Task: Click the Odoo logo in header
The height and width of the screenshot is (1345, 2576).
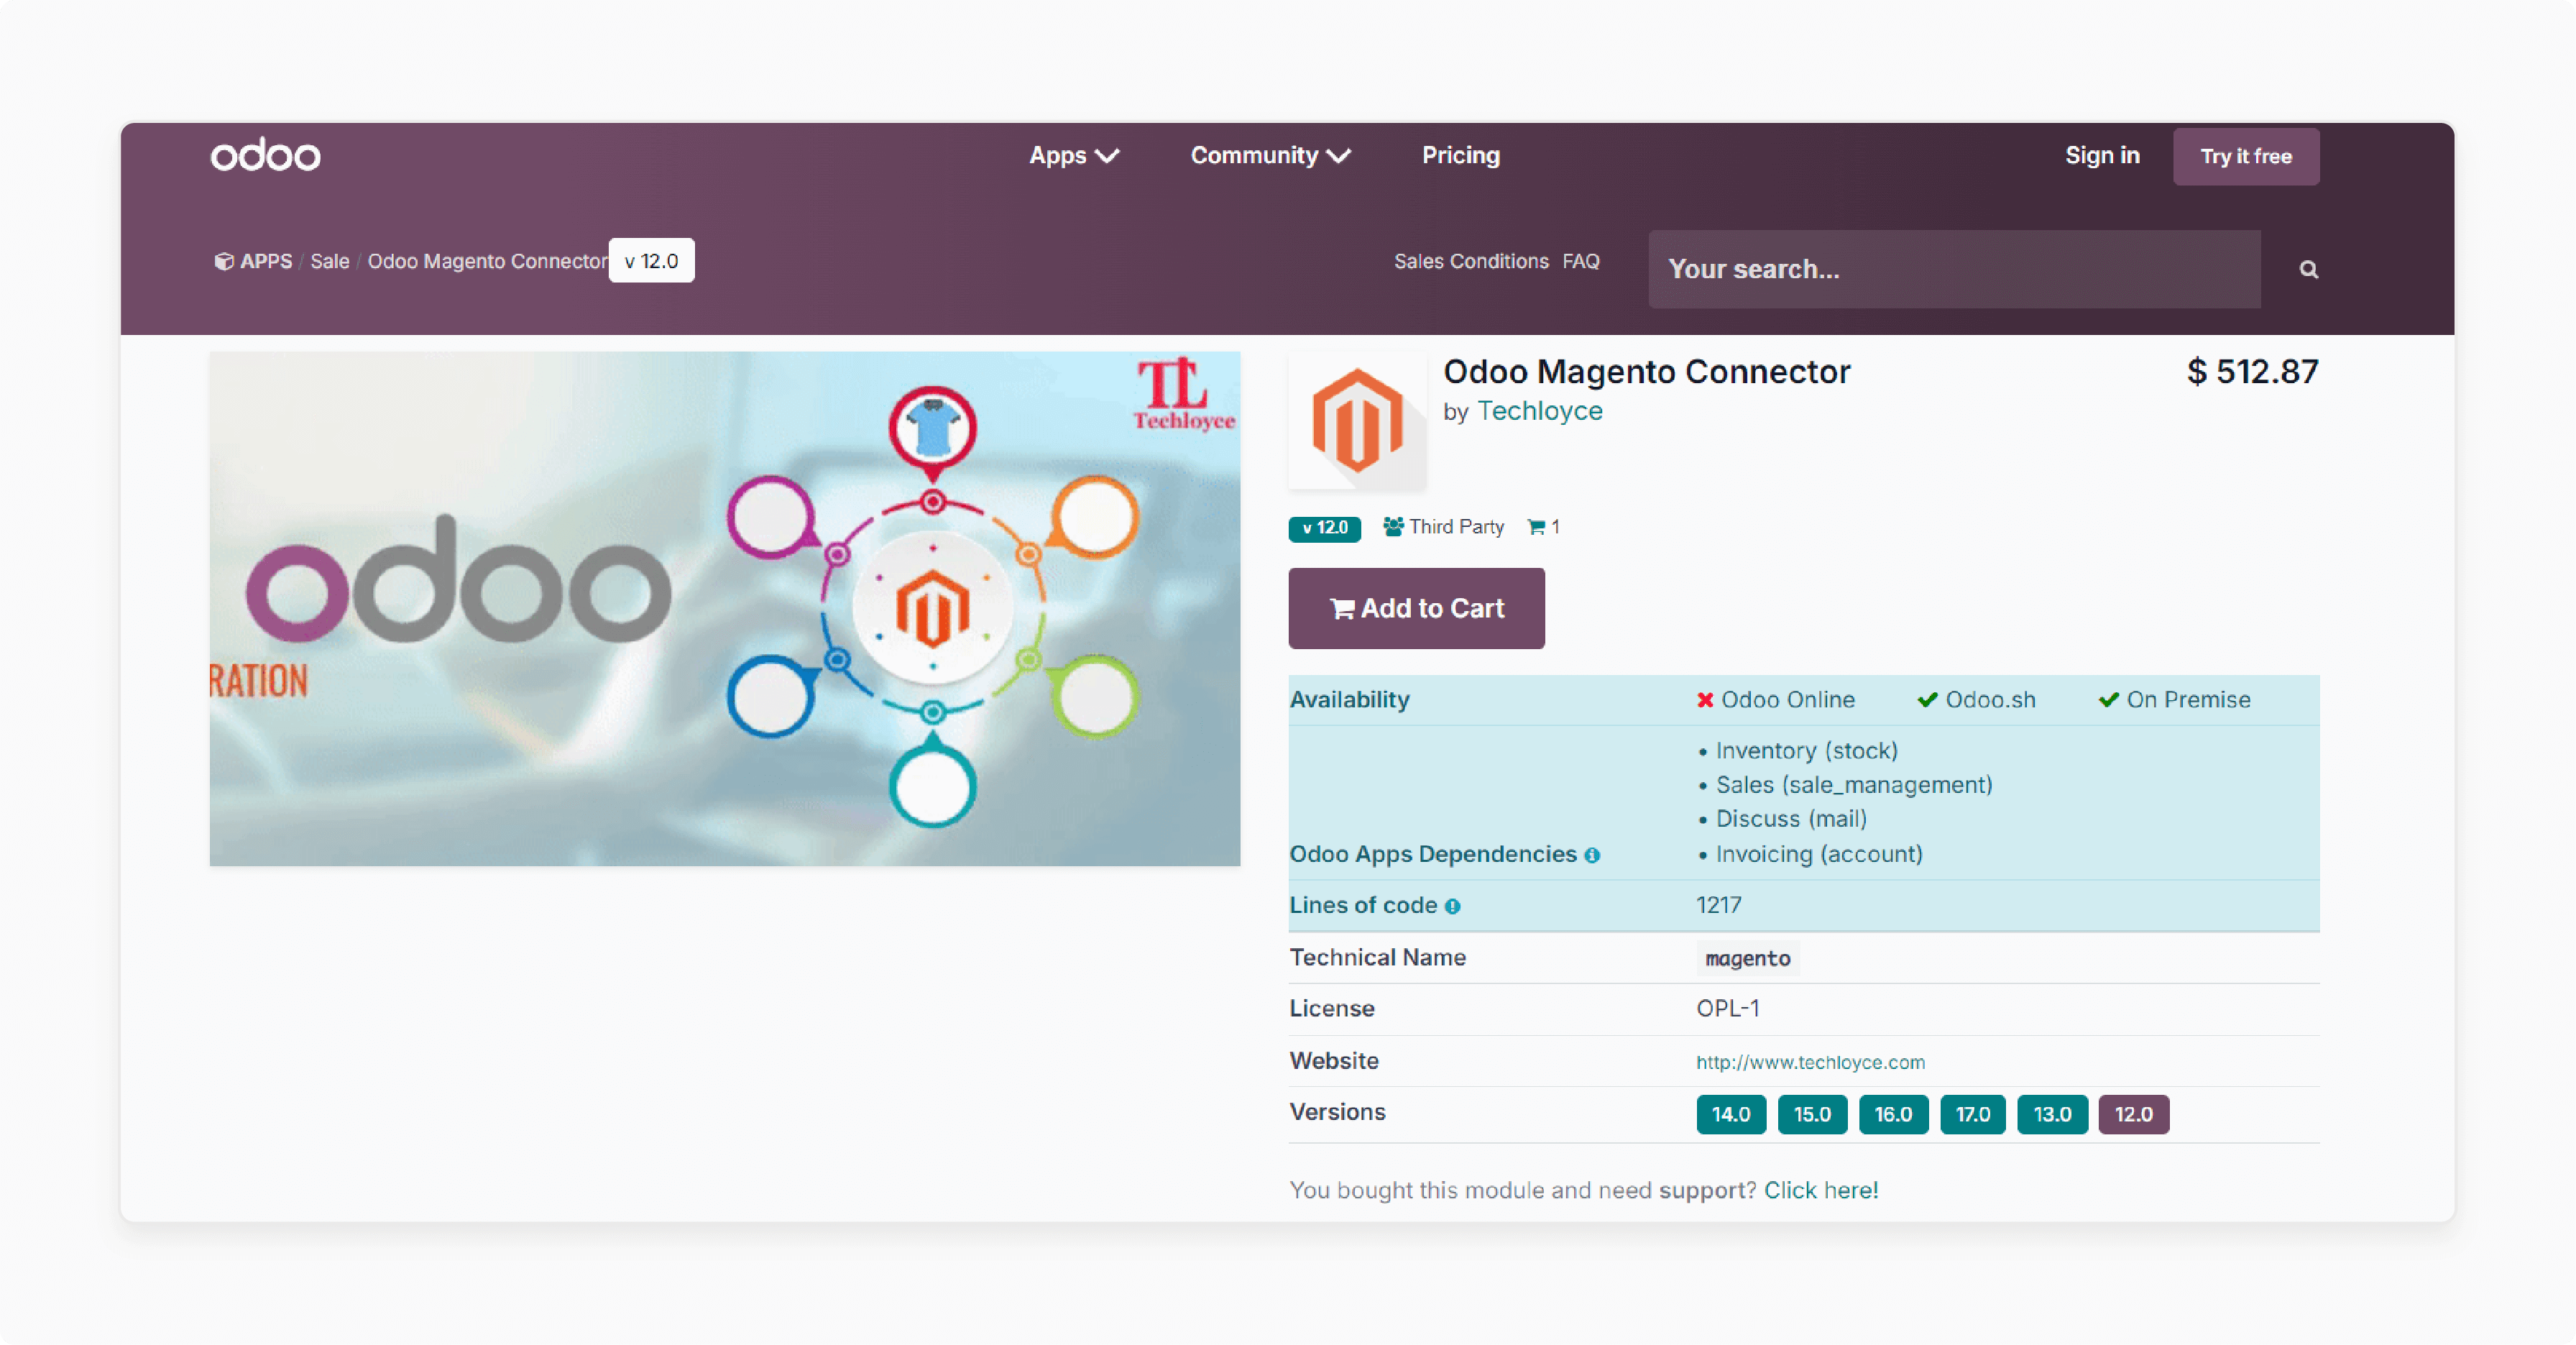Action: click(x=265, y=155)
